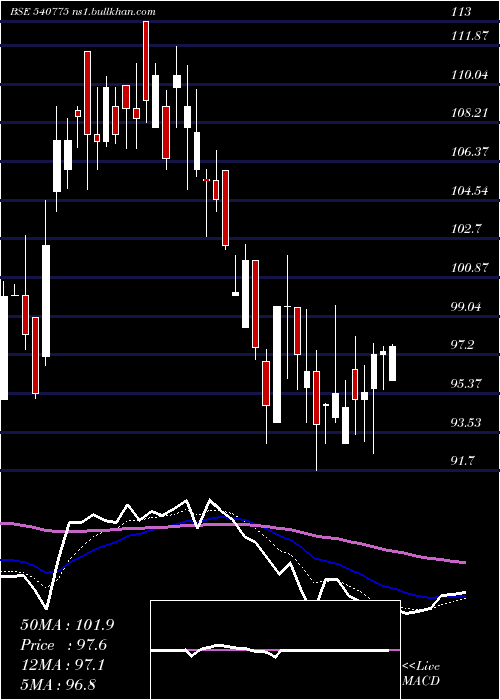Click the blue 12MA line at its right end
The image size is (500, 700).
(x=463, y=596)
